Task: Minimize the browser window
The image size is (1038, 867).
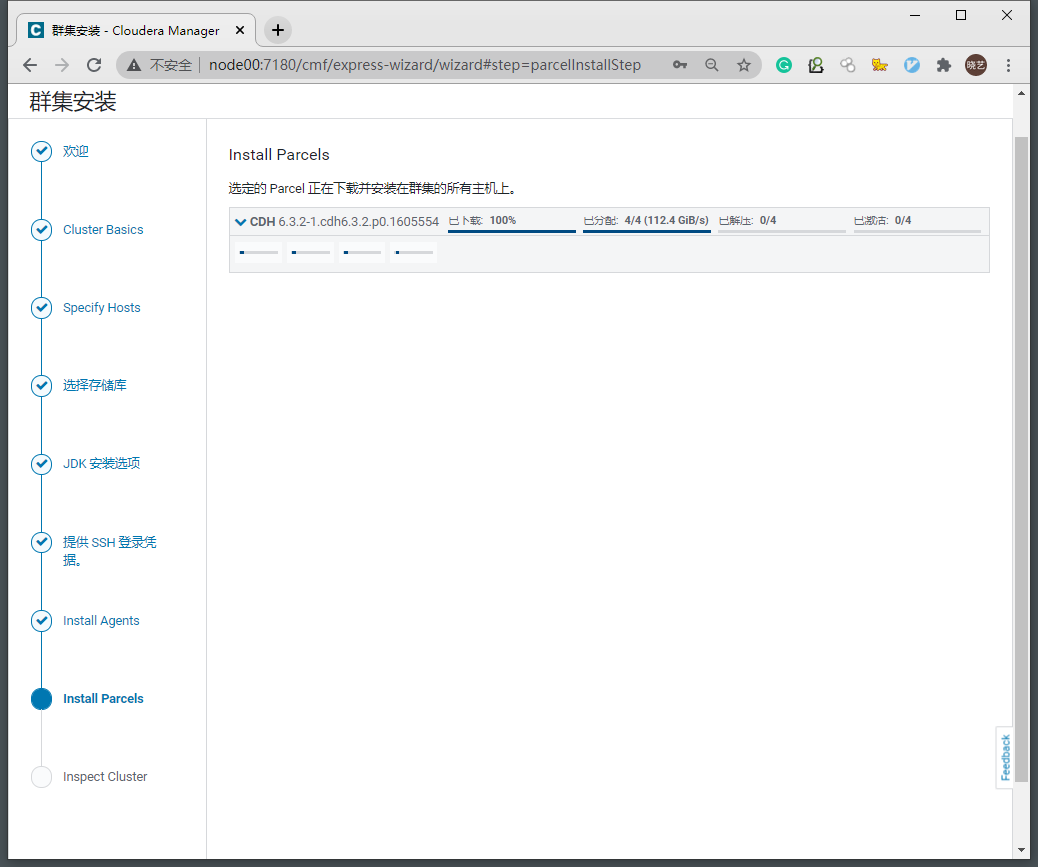Action: tap(915, 15)
